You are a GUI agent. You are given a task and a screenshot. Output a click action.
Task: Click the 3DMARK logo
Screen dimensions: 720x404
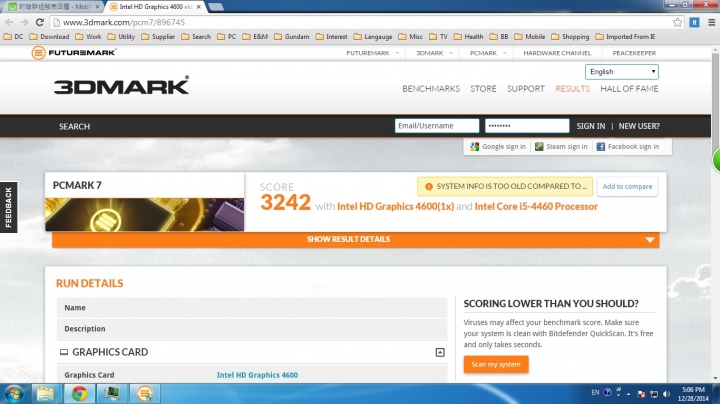pos(121,85)
